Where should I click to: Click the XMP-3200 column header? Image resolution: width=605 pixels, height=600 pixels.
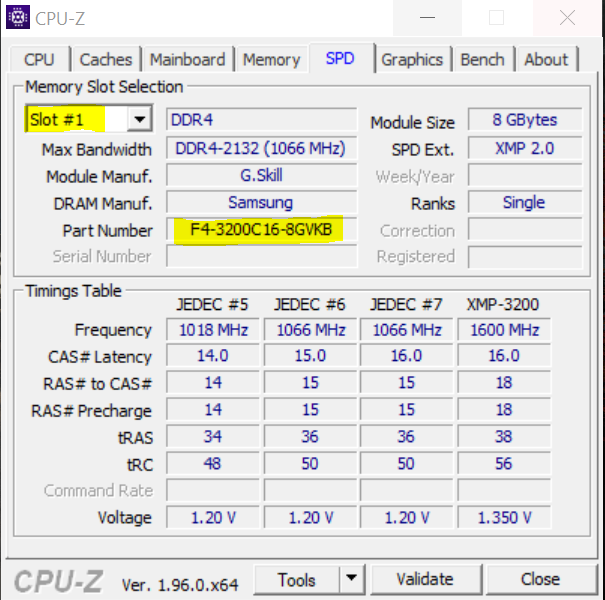point(503,304)
